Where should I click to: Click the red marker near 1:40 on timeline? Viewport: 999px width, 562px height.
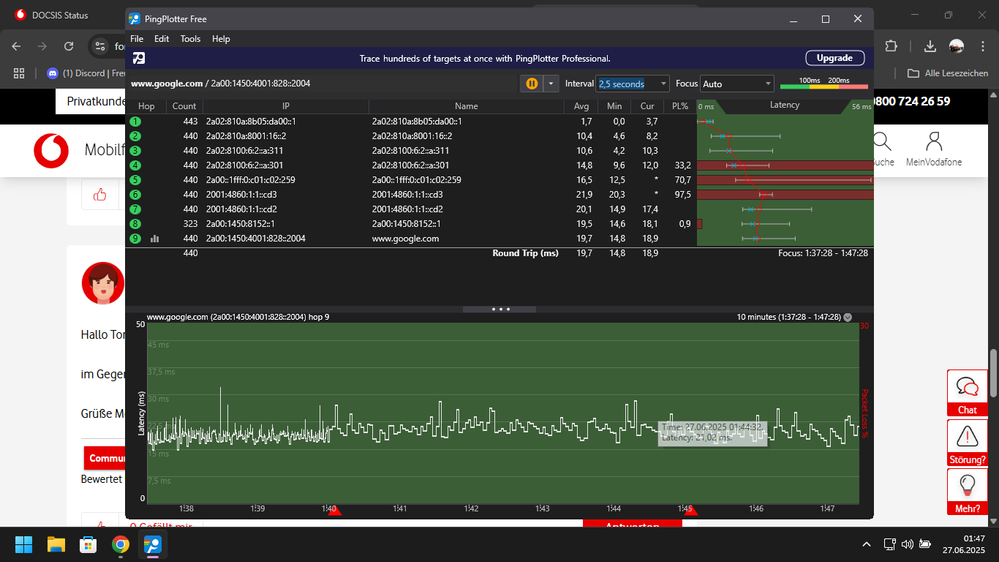coord(334,510)
